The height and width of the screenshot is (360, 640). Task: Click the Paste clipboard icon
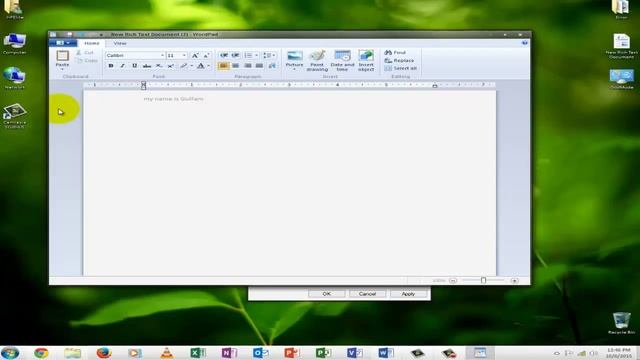pos(62,56)
